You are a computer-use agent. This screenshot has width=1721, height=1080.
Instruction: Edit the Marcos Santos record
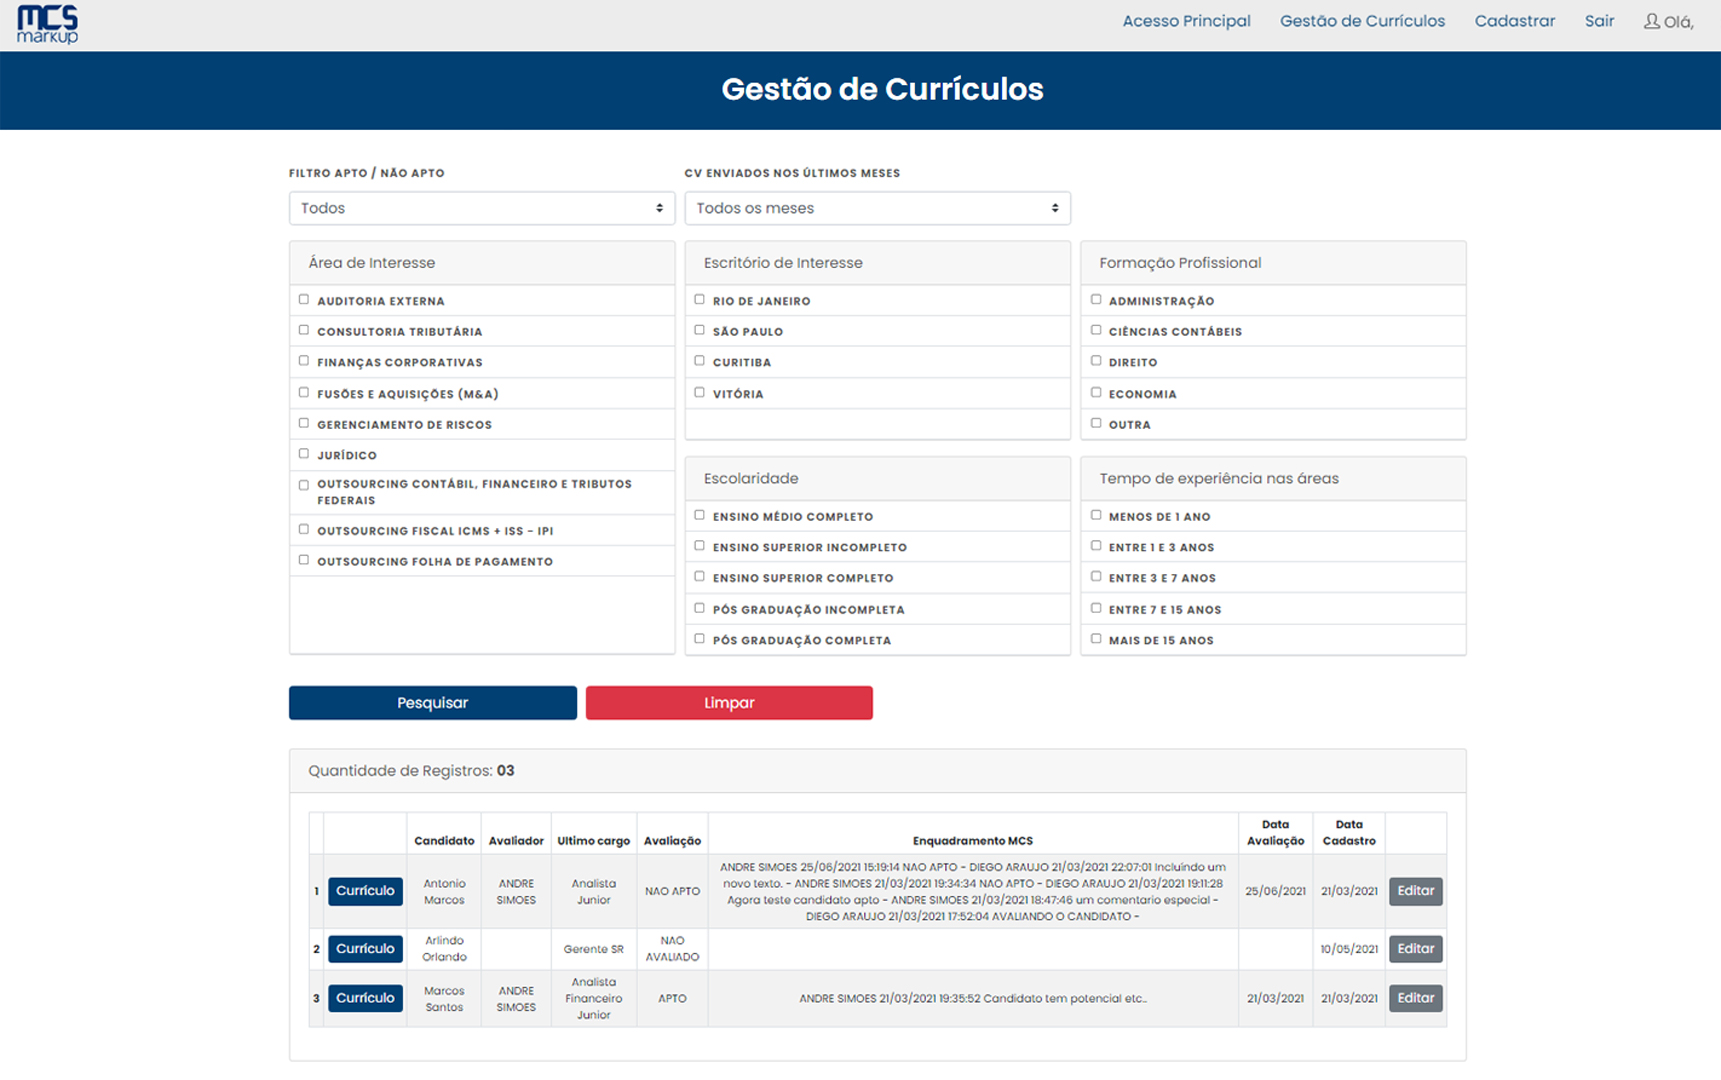[1415, 998]
